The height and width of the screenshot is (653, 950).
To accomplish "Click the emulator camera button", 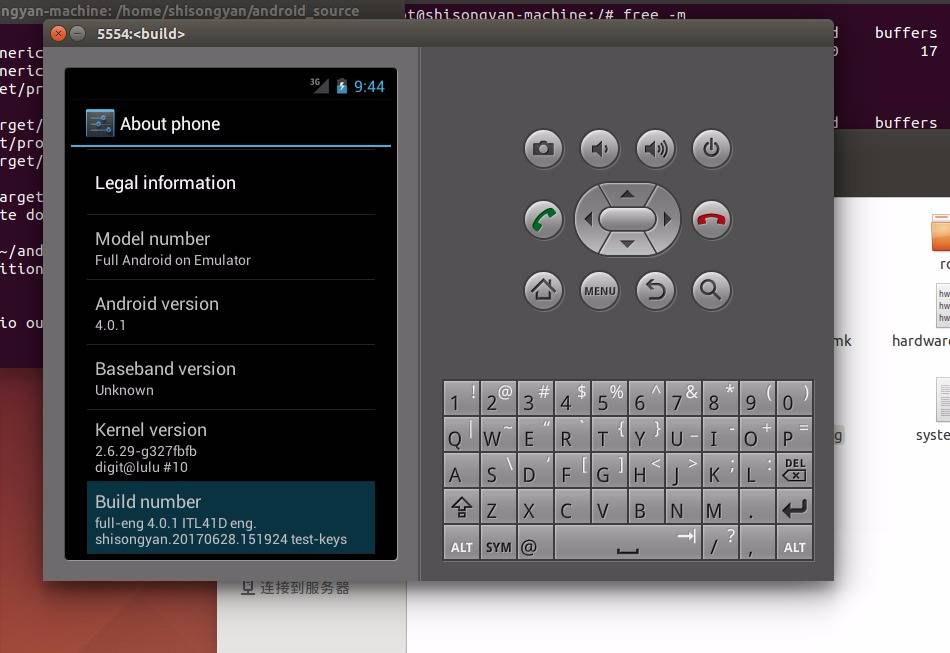I will coord(543,148).
